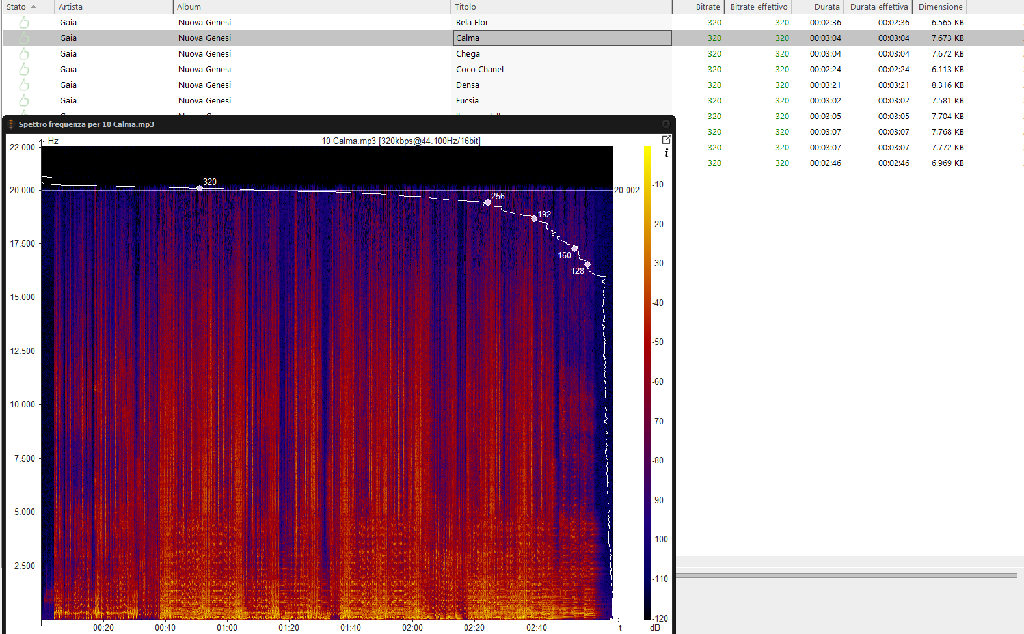Click the Gaia artist cell in Calma row

click(68, 38)
